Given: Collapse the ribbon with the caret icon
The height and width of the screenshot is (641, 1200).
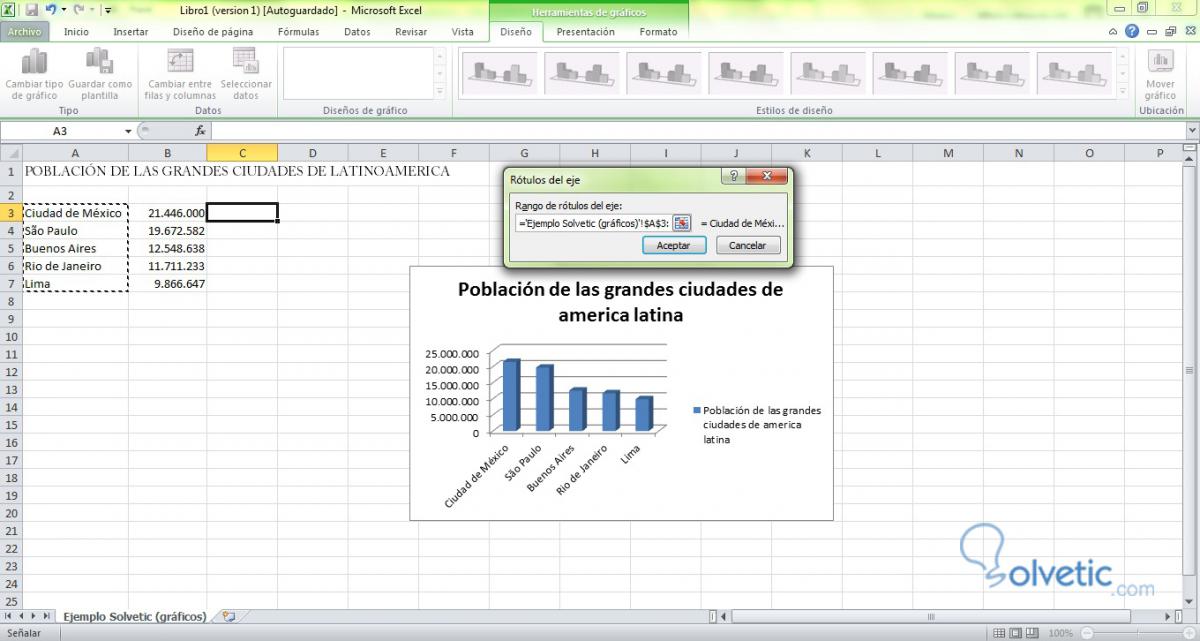Looking at the screenshot, I should [x=1114, y=32].
